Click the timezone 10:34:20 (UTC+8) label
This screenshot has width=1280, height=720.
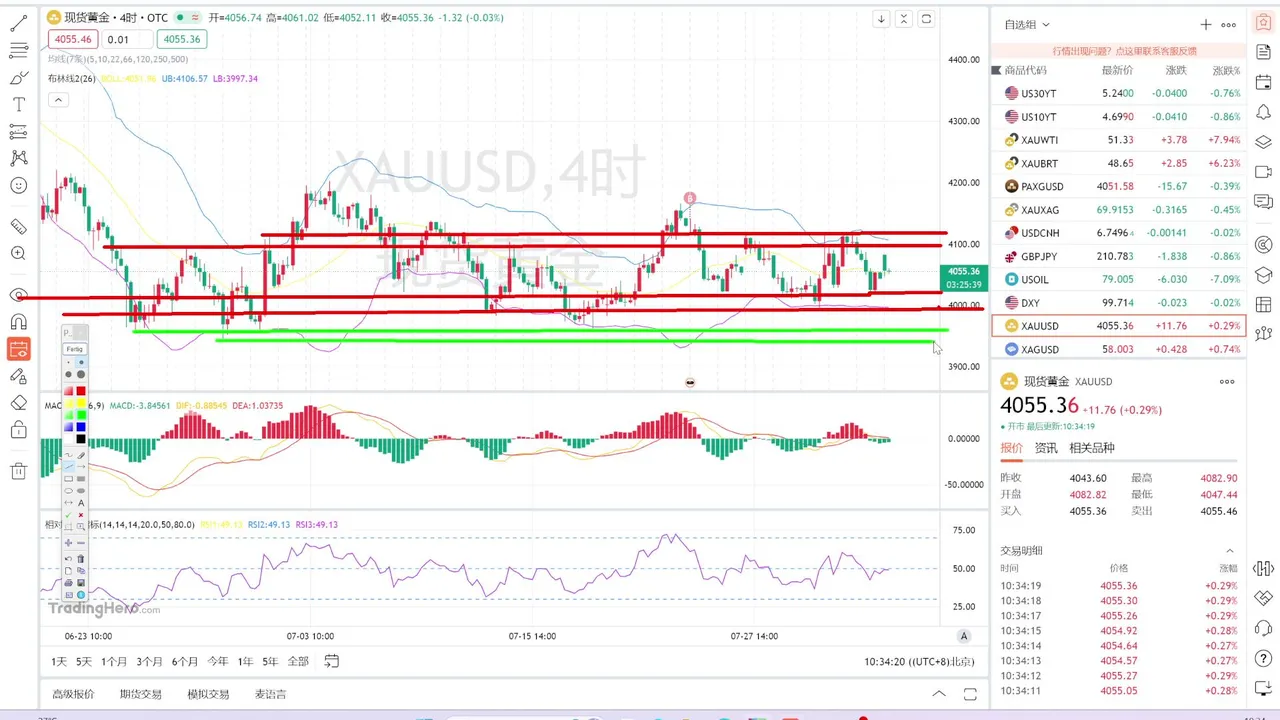(919, 661)
